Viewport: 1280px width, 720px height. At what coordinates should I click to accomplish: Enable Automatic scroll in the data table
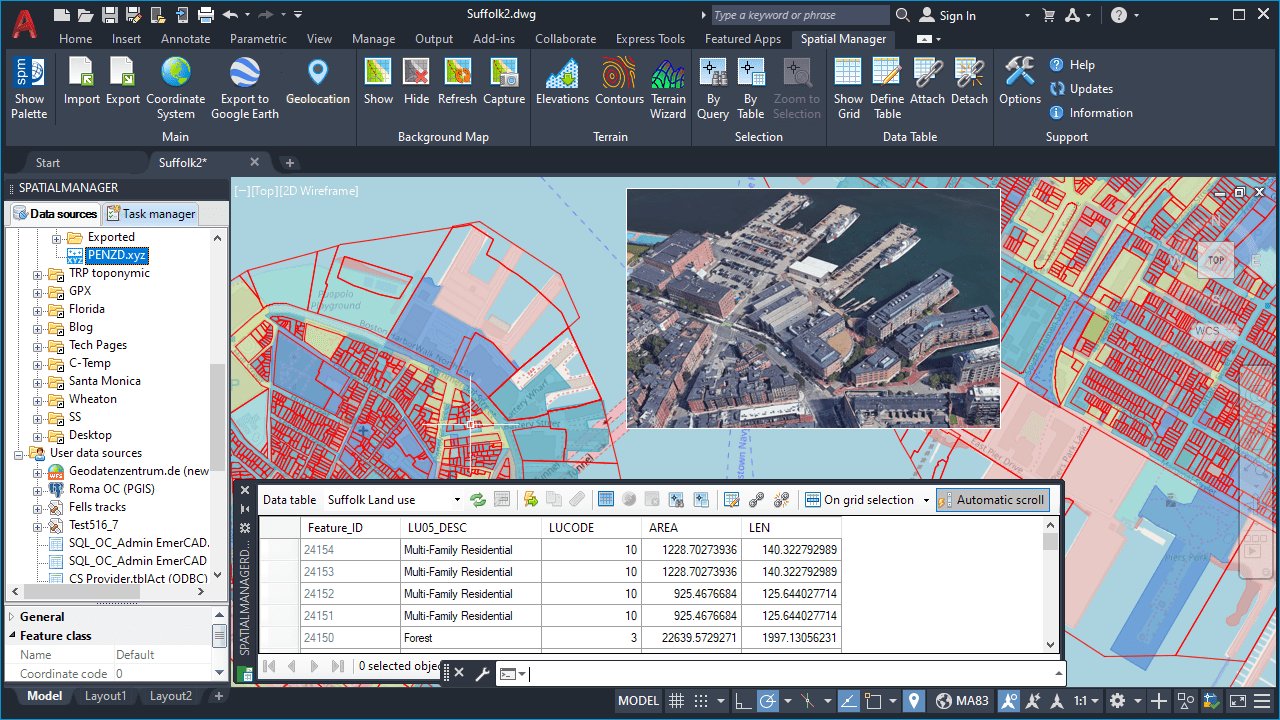(x=993, y=499)
